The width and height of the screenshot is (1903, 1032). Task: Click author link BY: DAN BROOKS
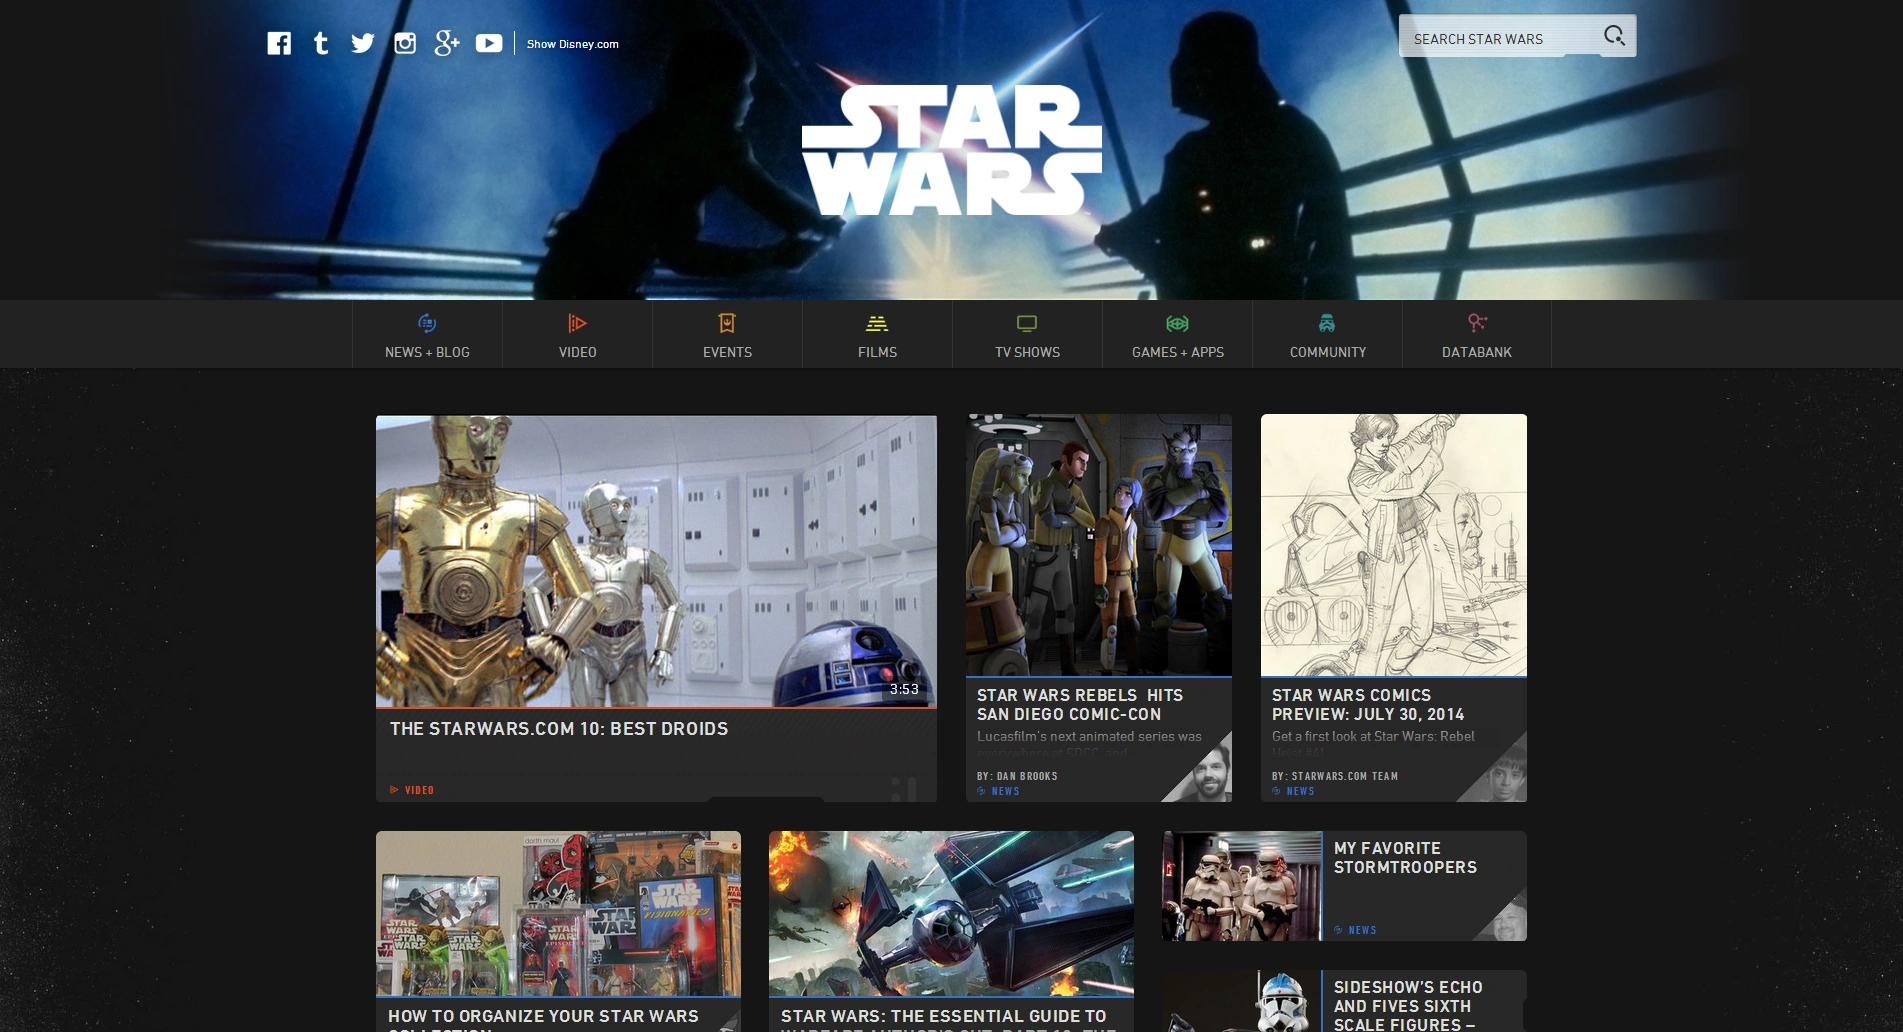[x=1016, y=776]
